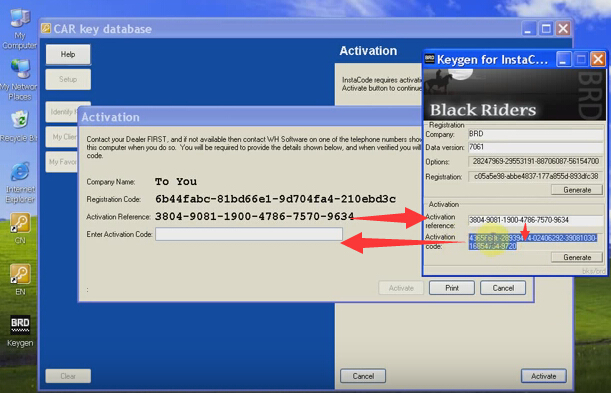Image resolution: width=611 pixels, height=393 pixels.
Task: Click Cancel at bottom of CAR key database
Action: [363, 376]
